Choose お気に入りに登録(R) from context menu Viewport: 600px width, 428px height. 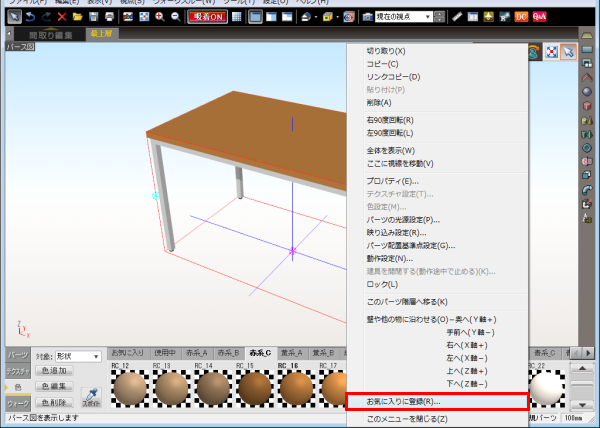435,401
